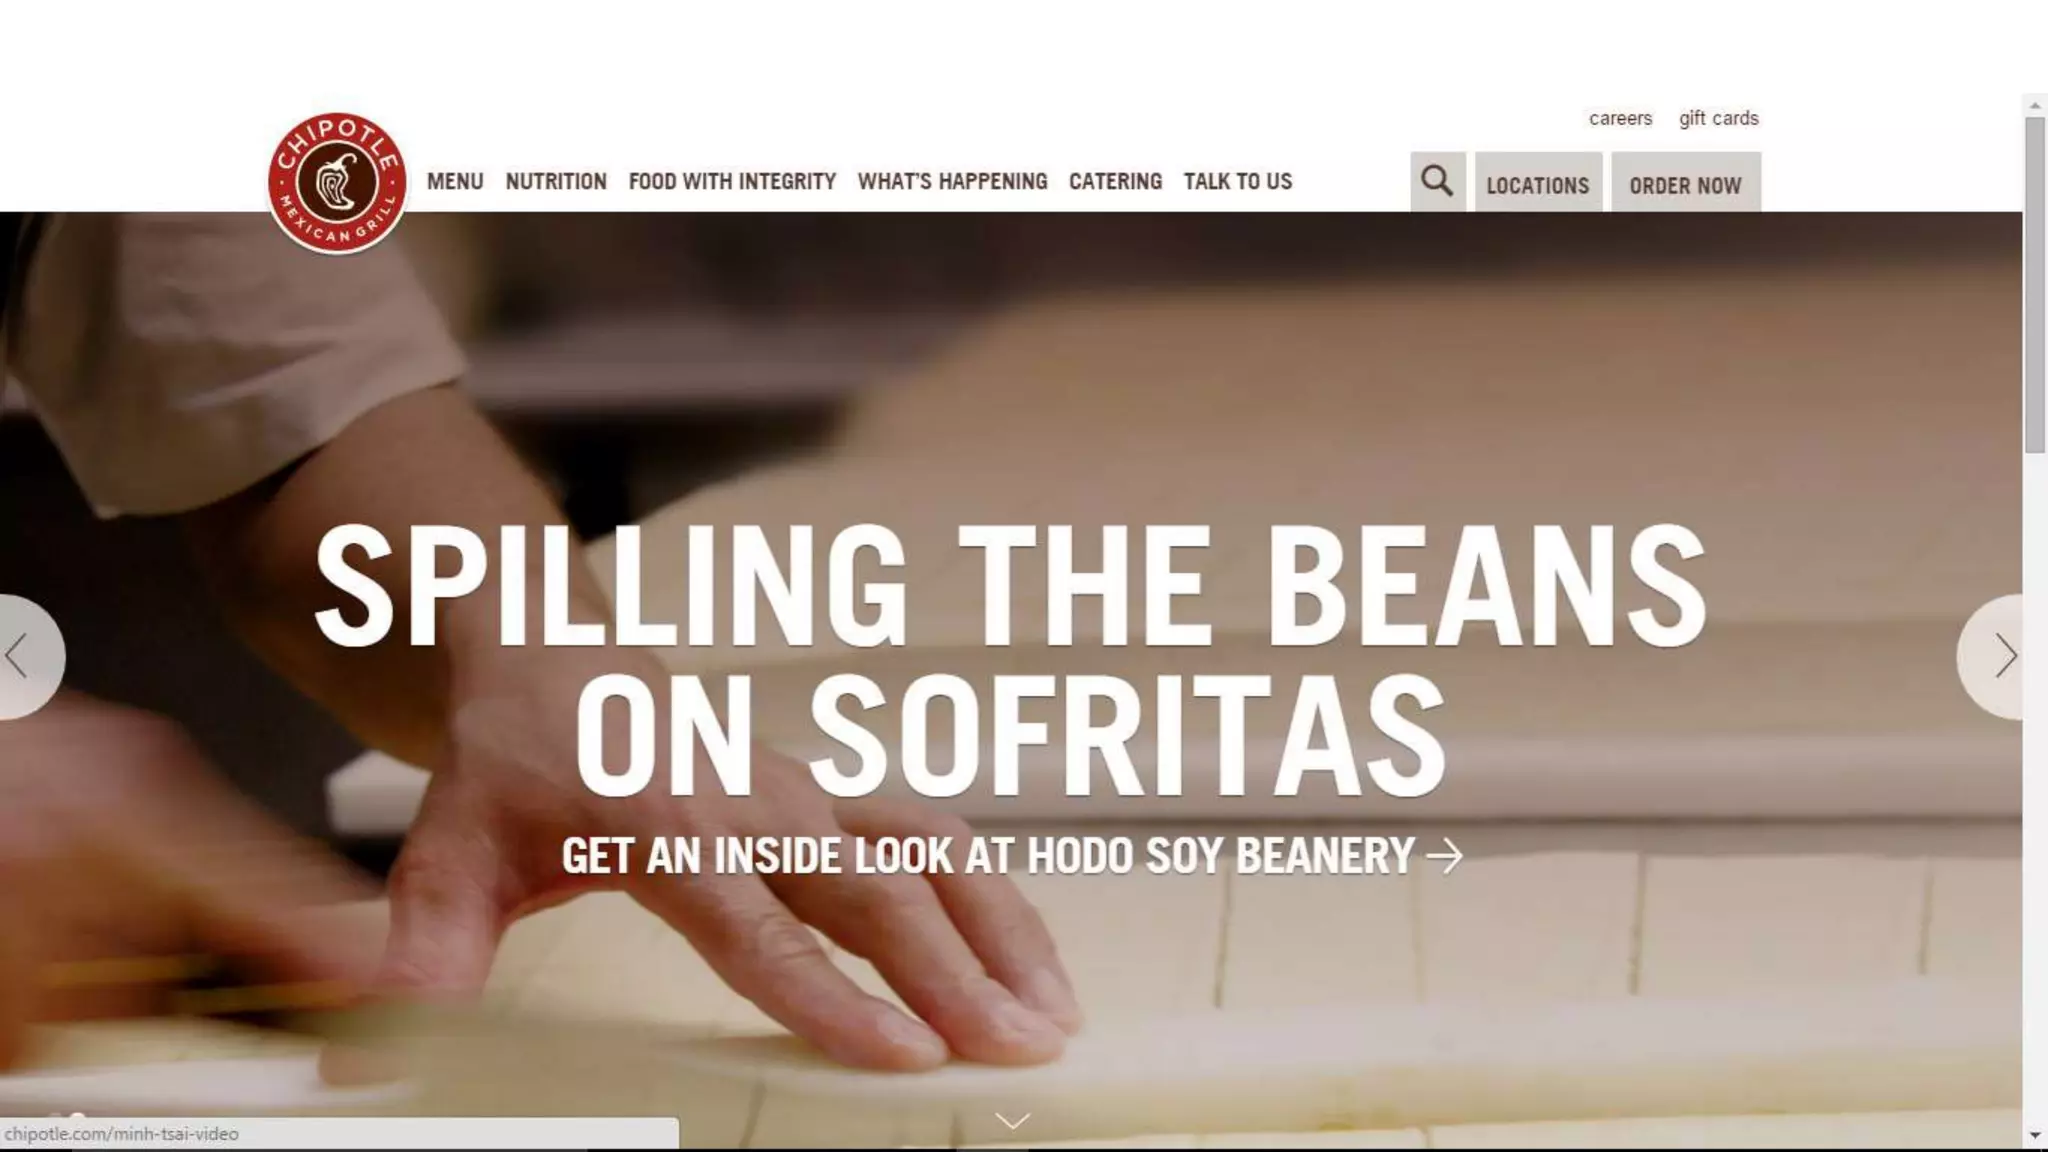Click the arrow after HODO SOY BEANERY
2048x1152 pixels.
click(1444, 856)
